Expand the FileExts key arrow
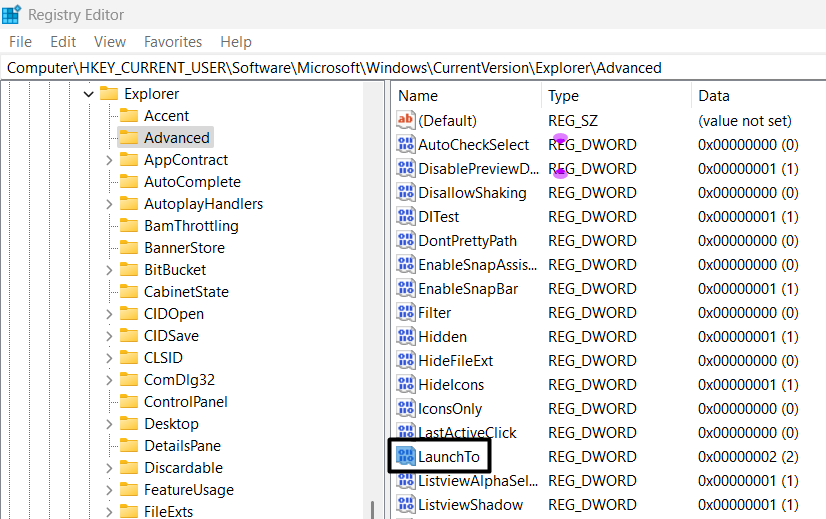The width and height of the screenshot is (826, 519). click(109, 512)
